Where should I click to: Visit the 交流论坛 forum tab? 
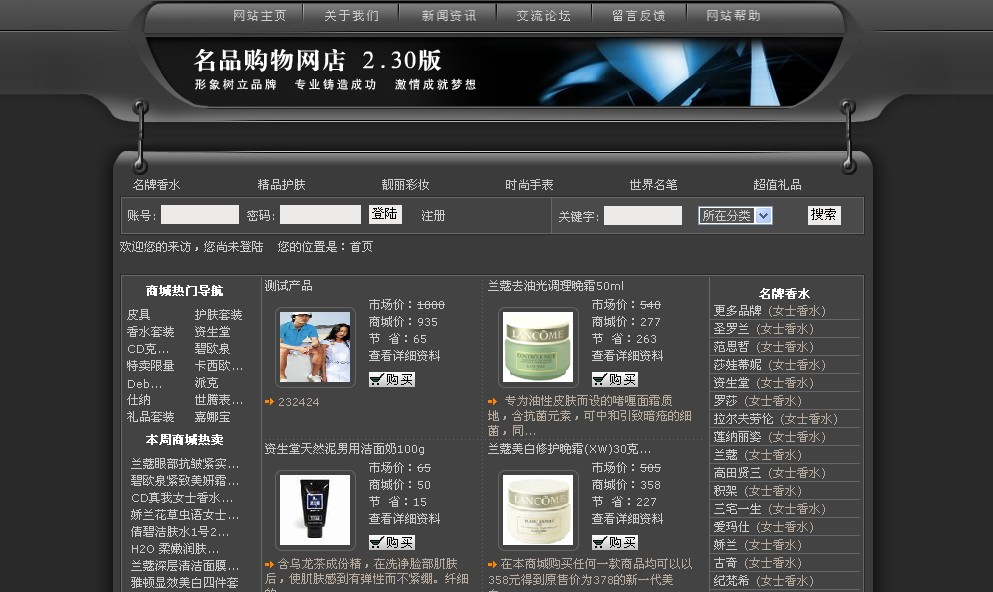(x=543, y=16)
